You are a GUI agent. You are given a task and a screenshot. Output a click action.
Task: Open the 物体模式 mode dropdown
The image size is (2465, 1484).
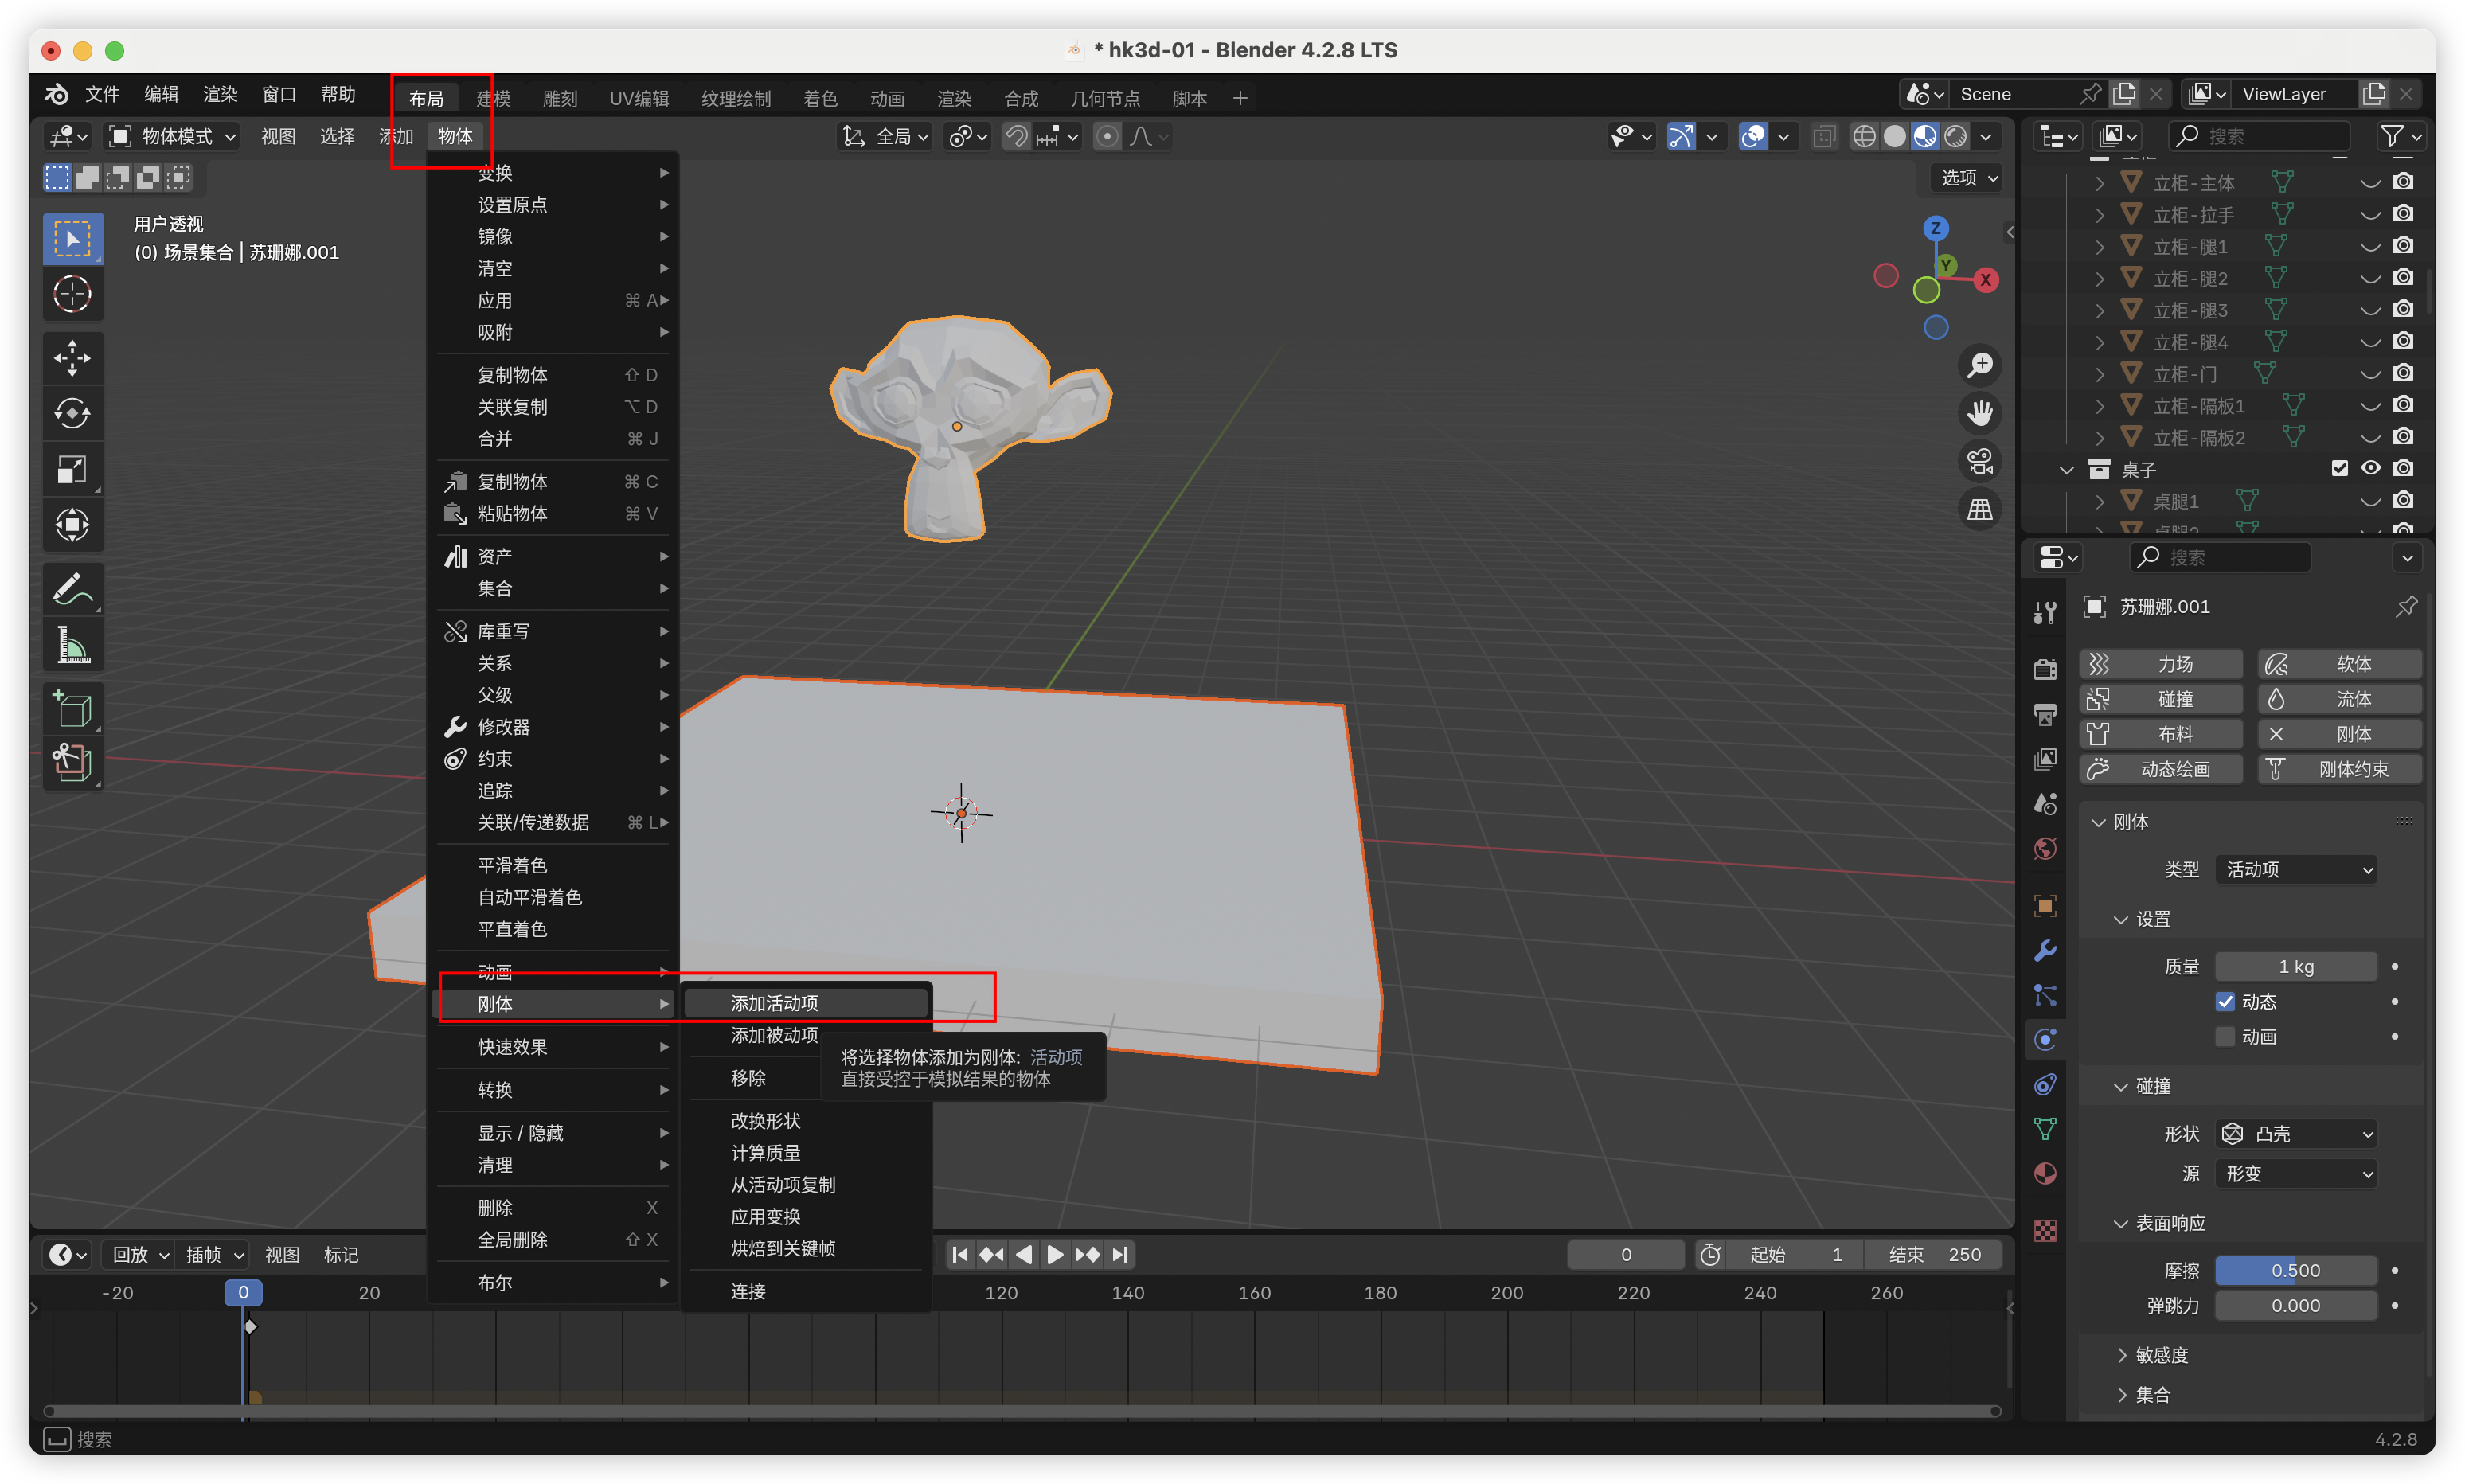tap(173, 136)
